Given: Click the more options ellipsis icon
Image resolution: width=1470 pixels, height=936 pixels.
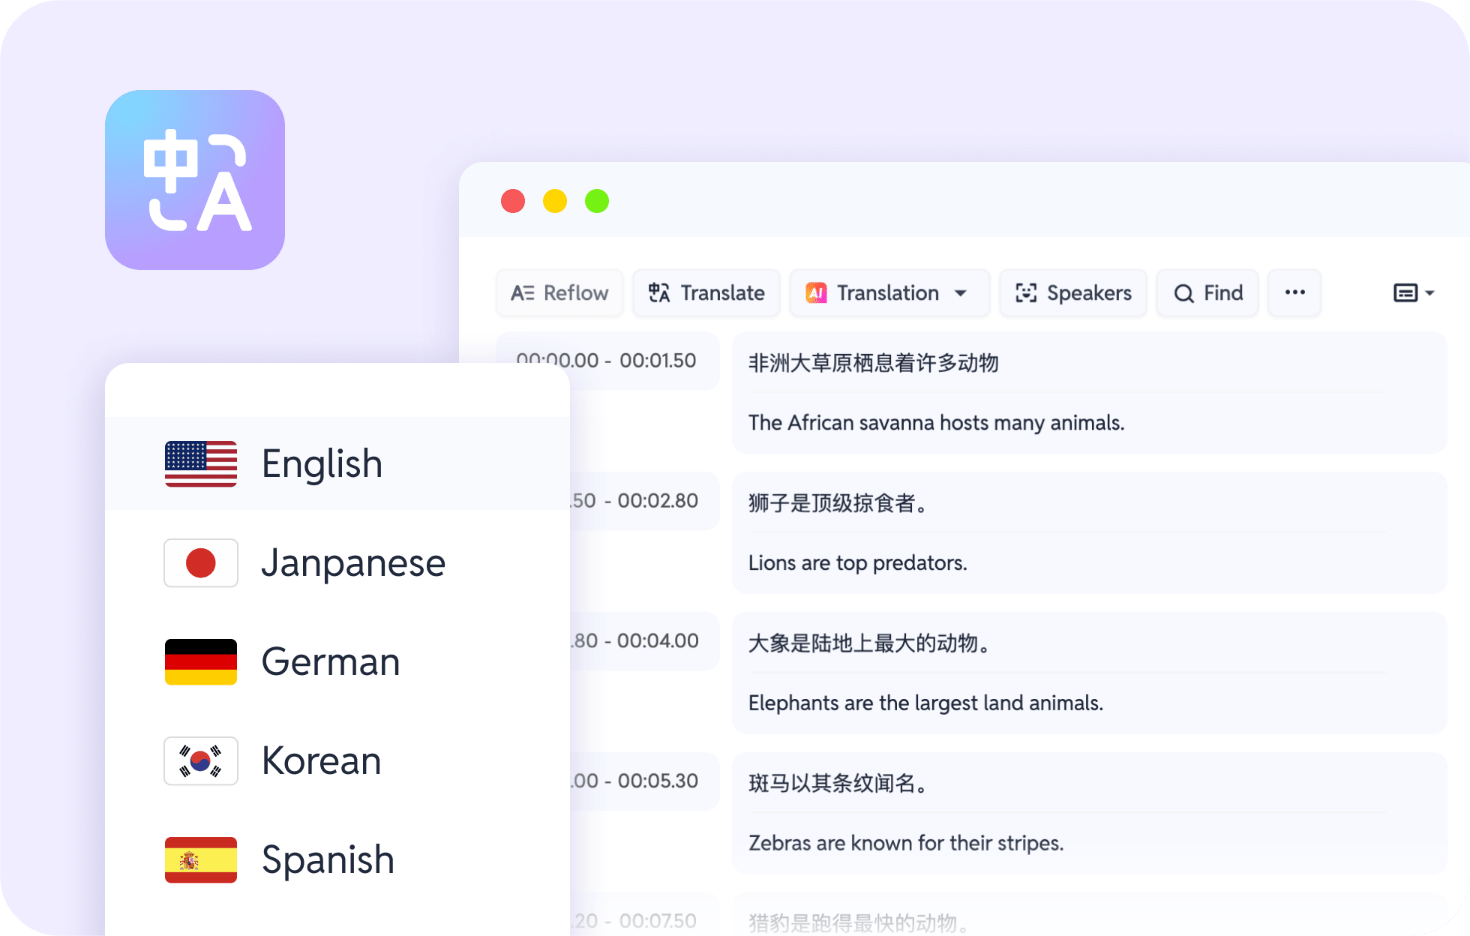Looking at the screenshot, I should pos(1294,293).
